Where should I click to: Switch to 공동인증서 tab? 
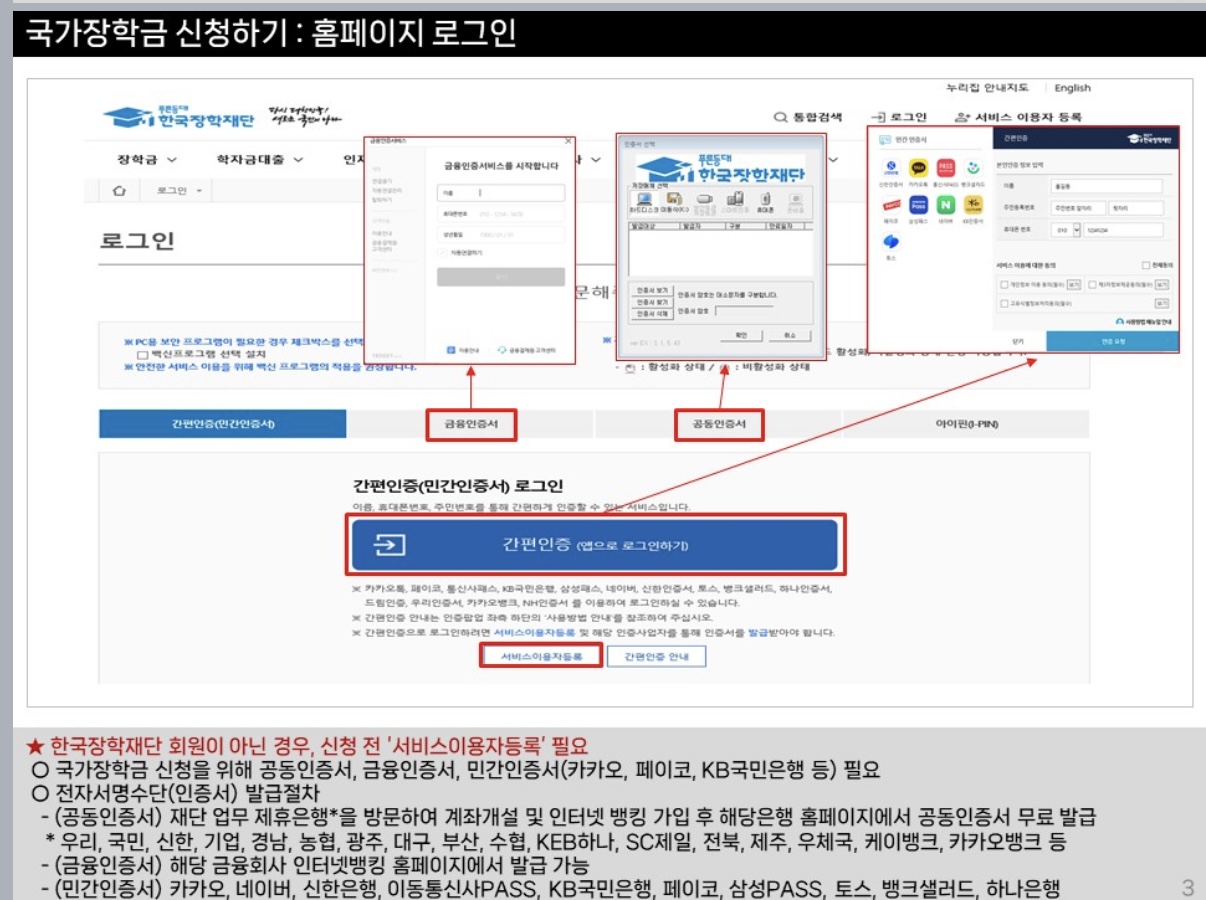coord(719,424)
